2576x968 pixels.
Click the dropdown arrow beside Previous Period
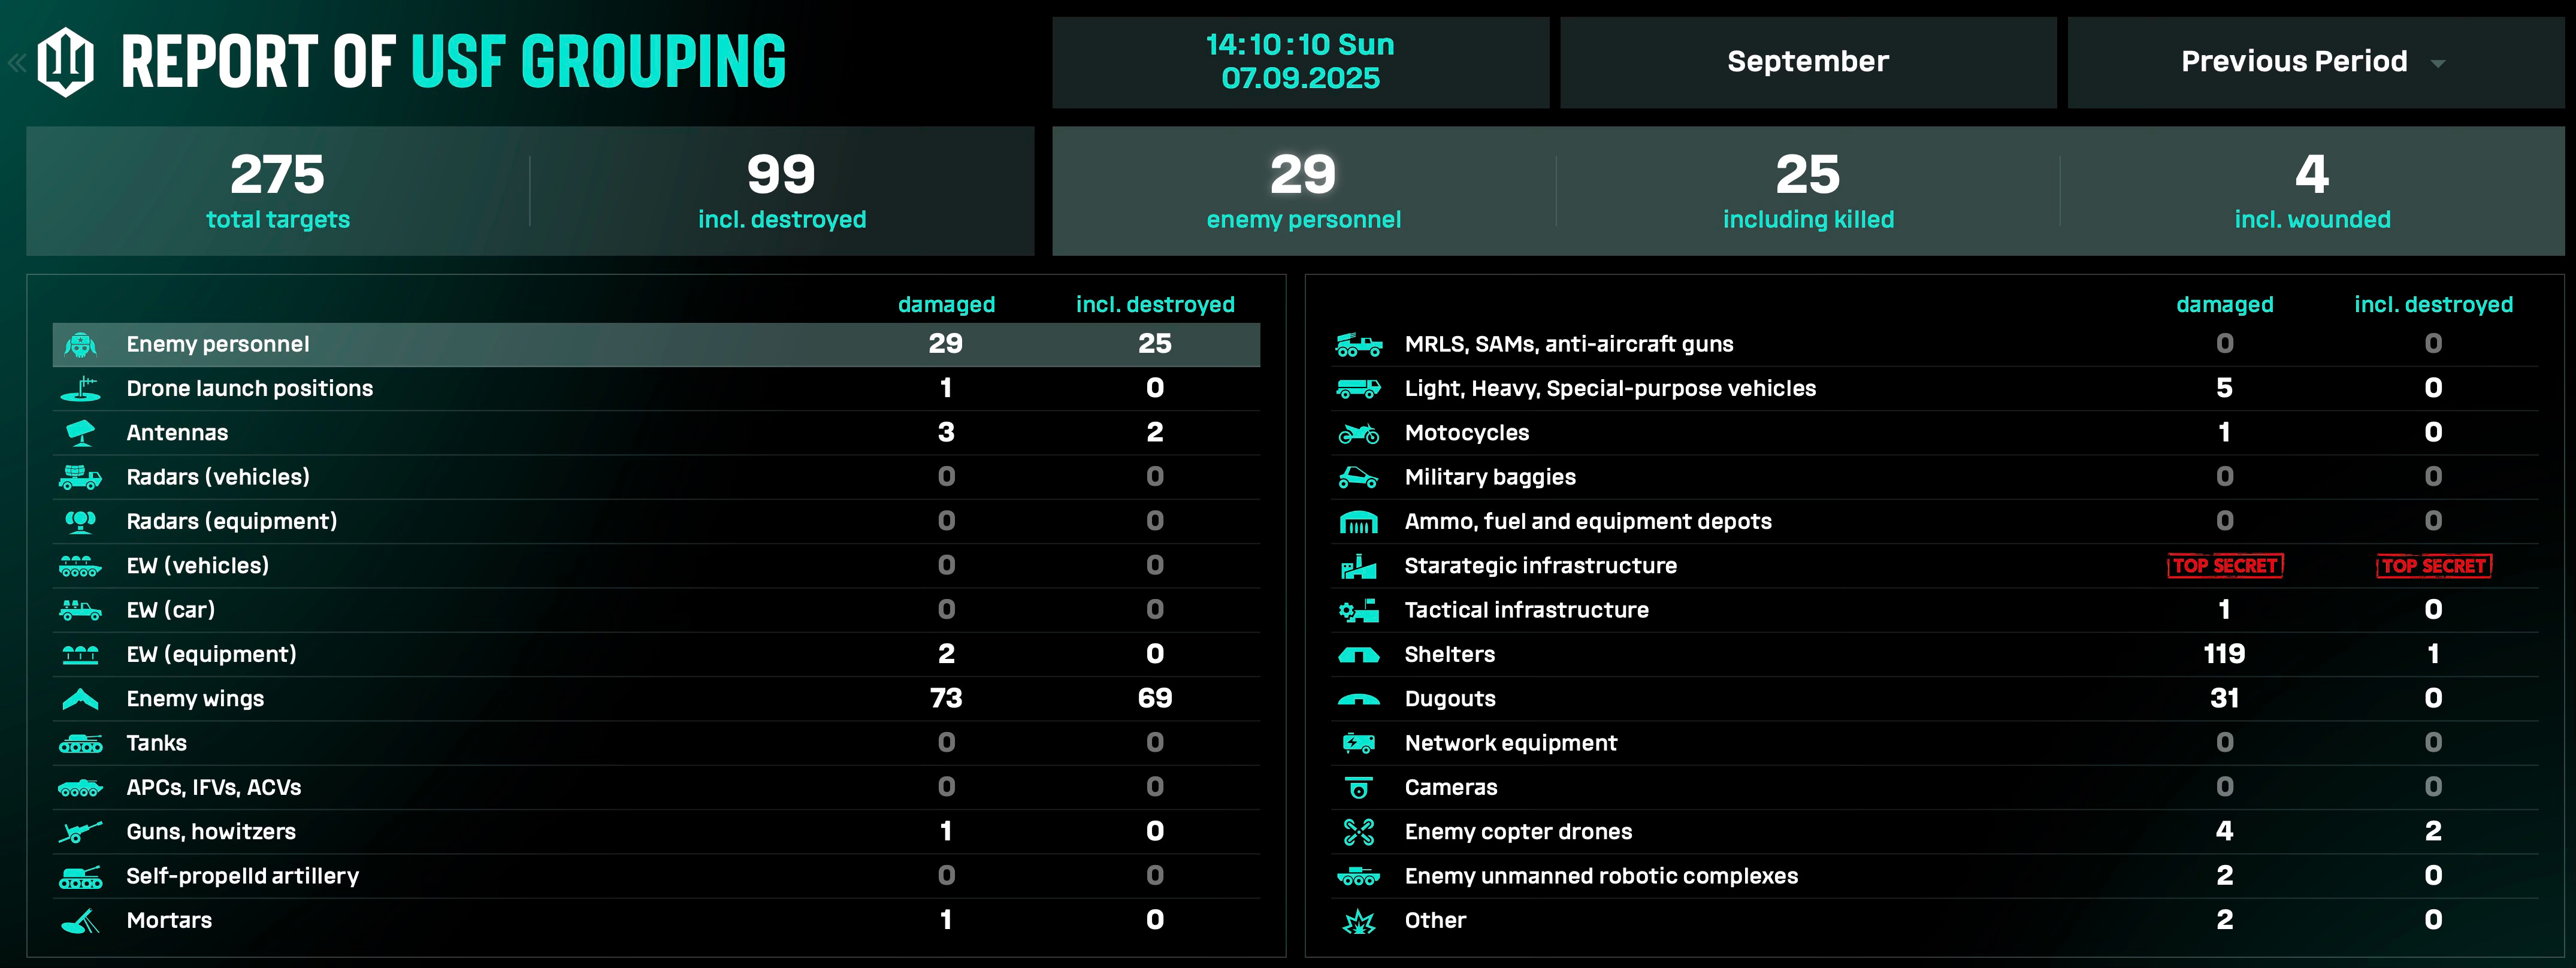(x=2438, y=64)
